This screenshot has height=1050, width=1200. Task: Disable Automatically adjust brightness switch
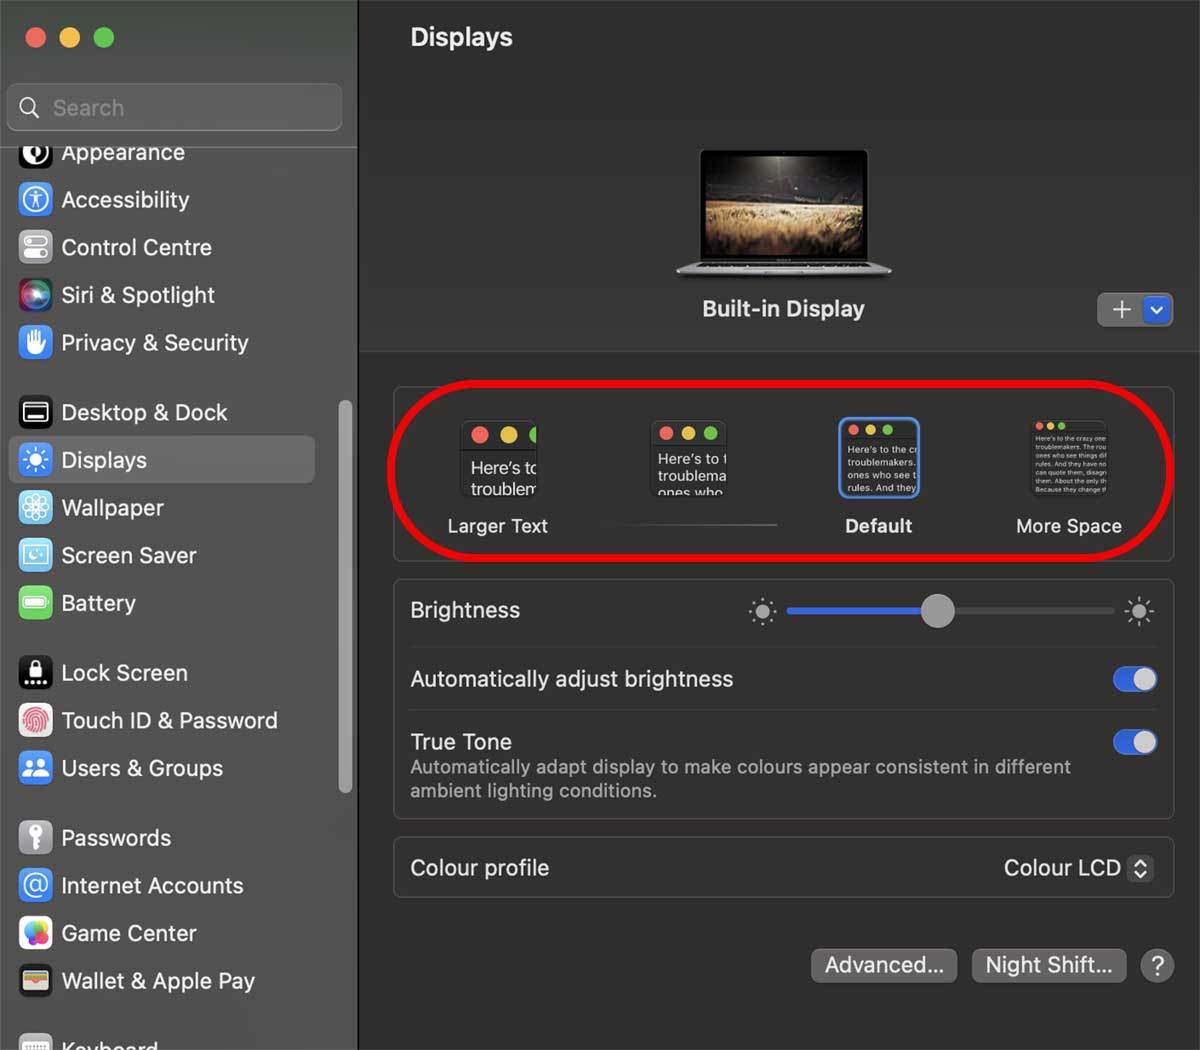pos(1134,680)
